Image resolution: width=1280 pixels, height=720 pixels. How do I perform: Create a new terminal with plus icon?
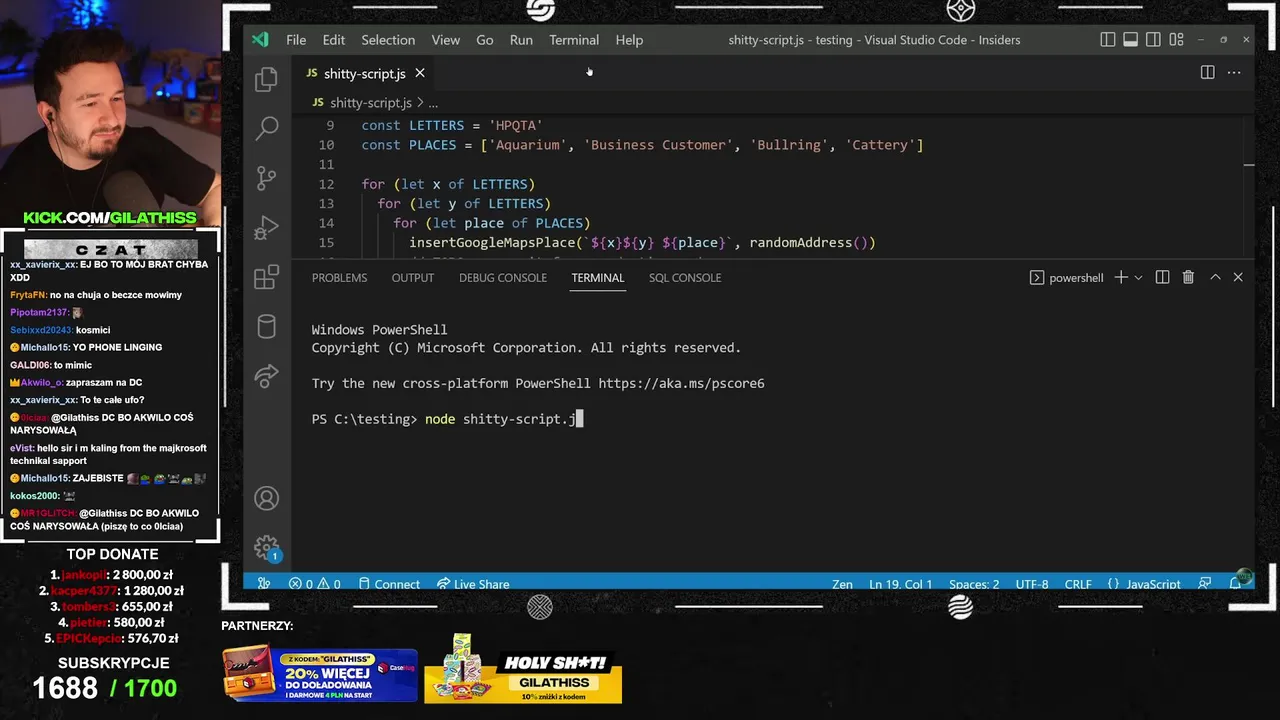1121,277
